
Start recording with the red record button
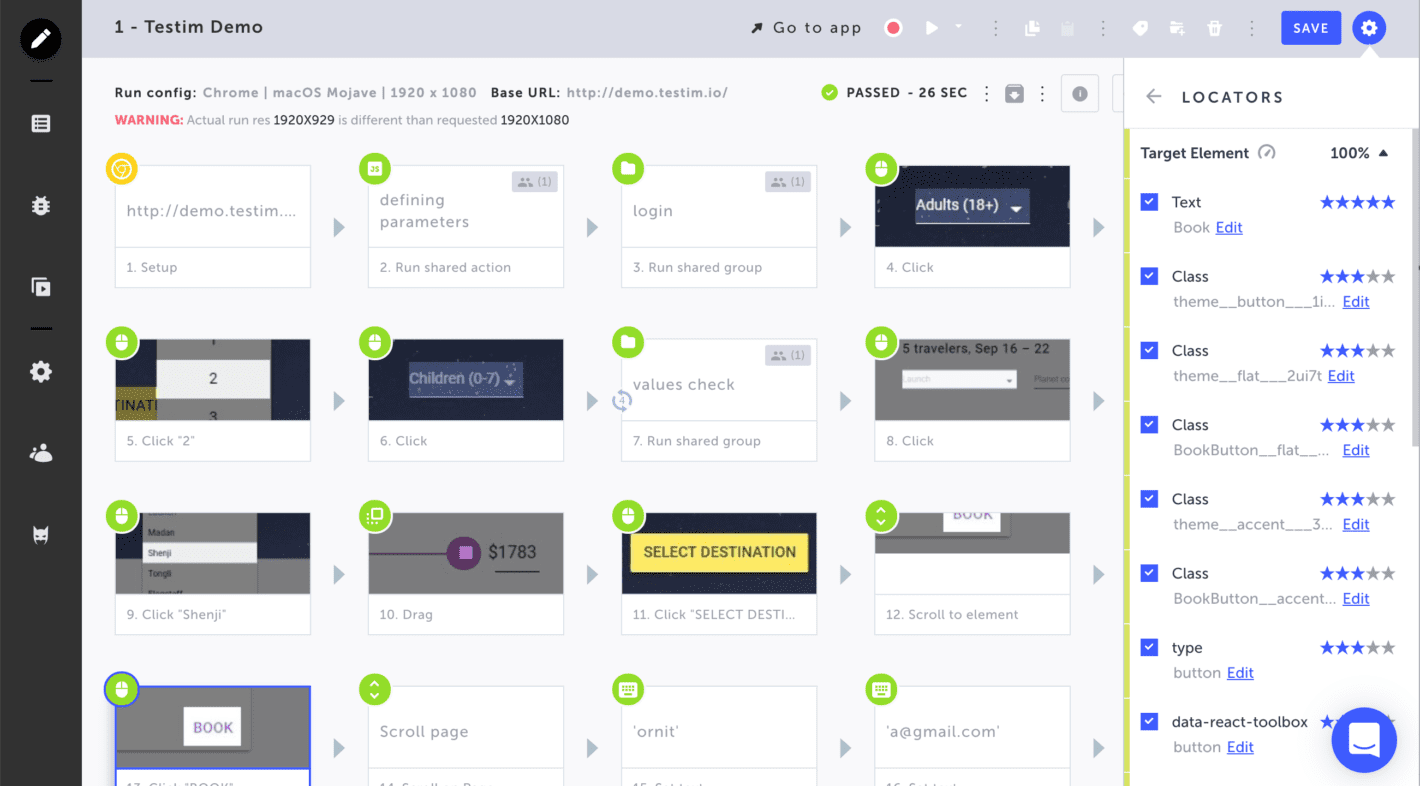click(x=892, y=28)
